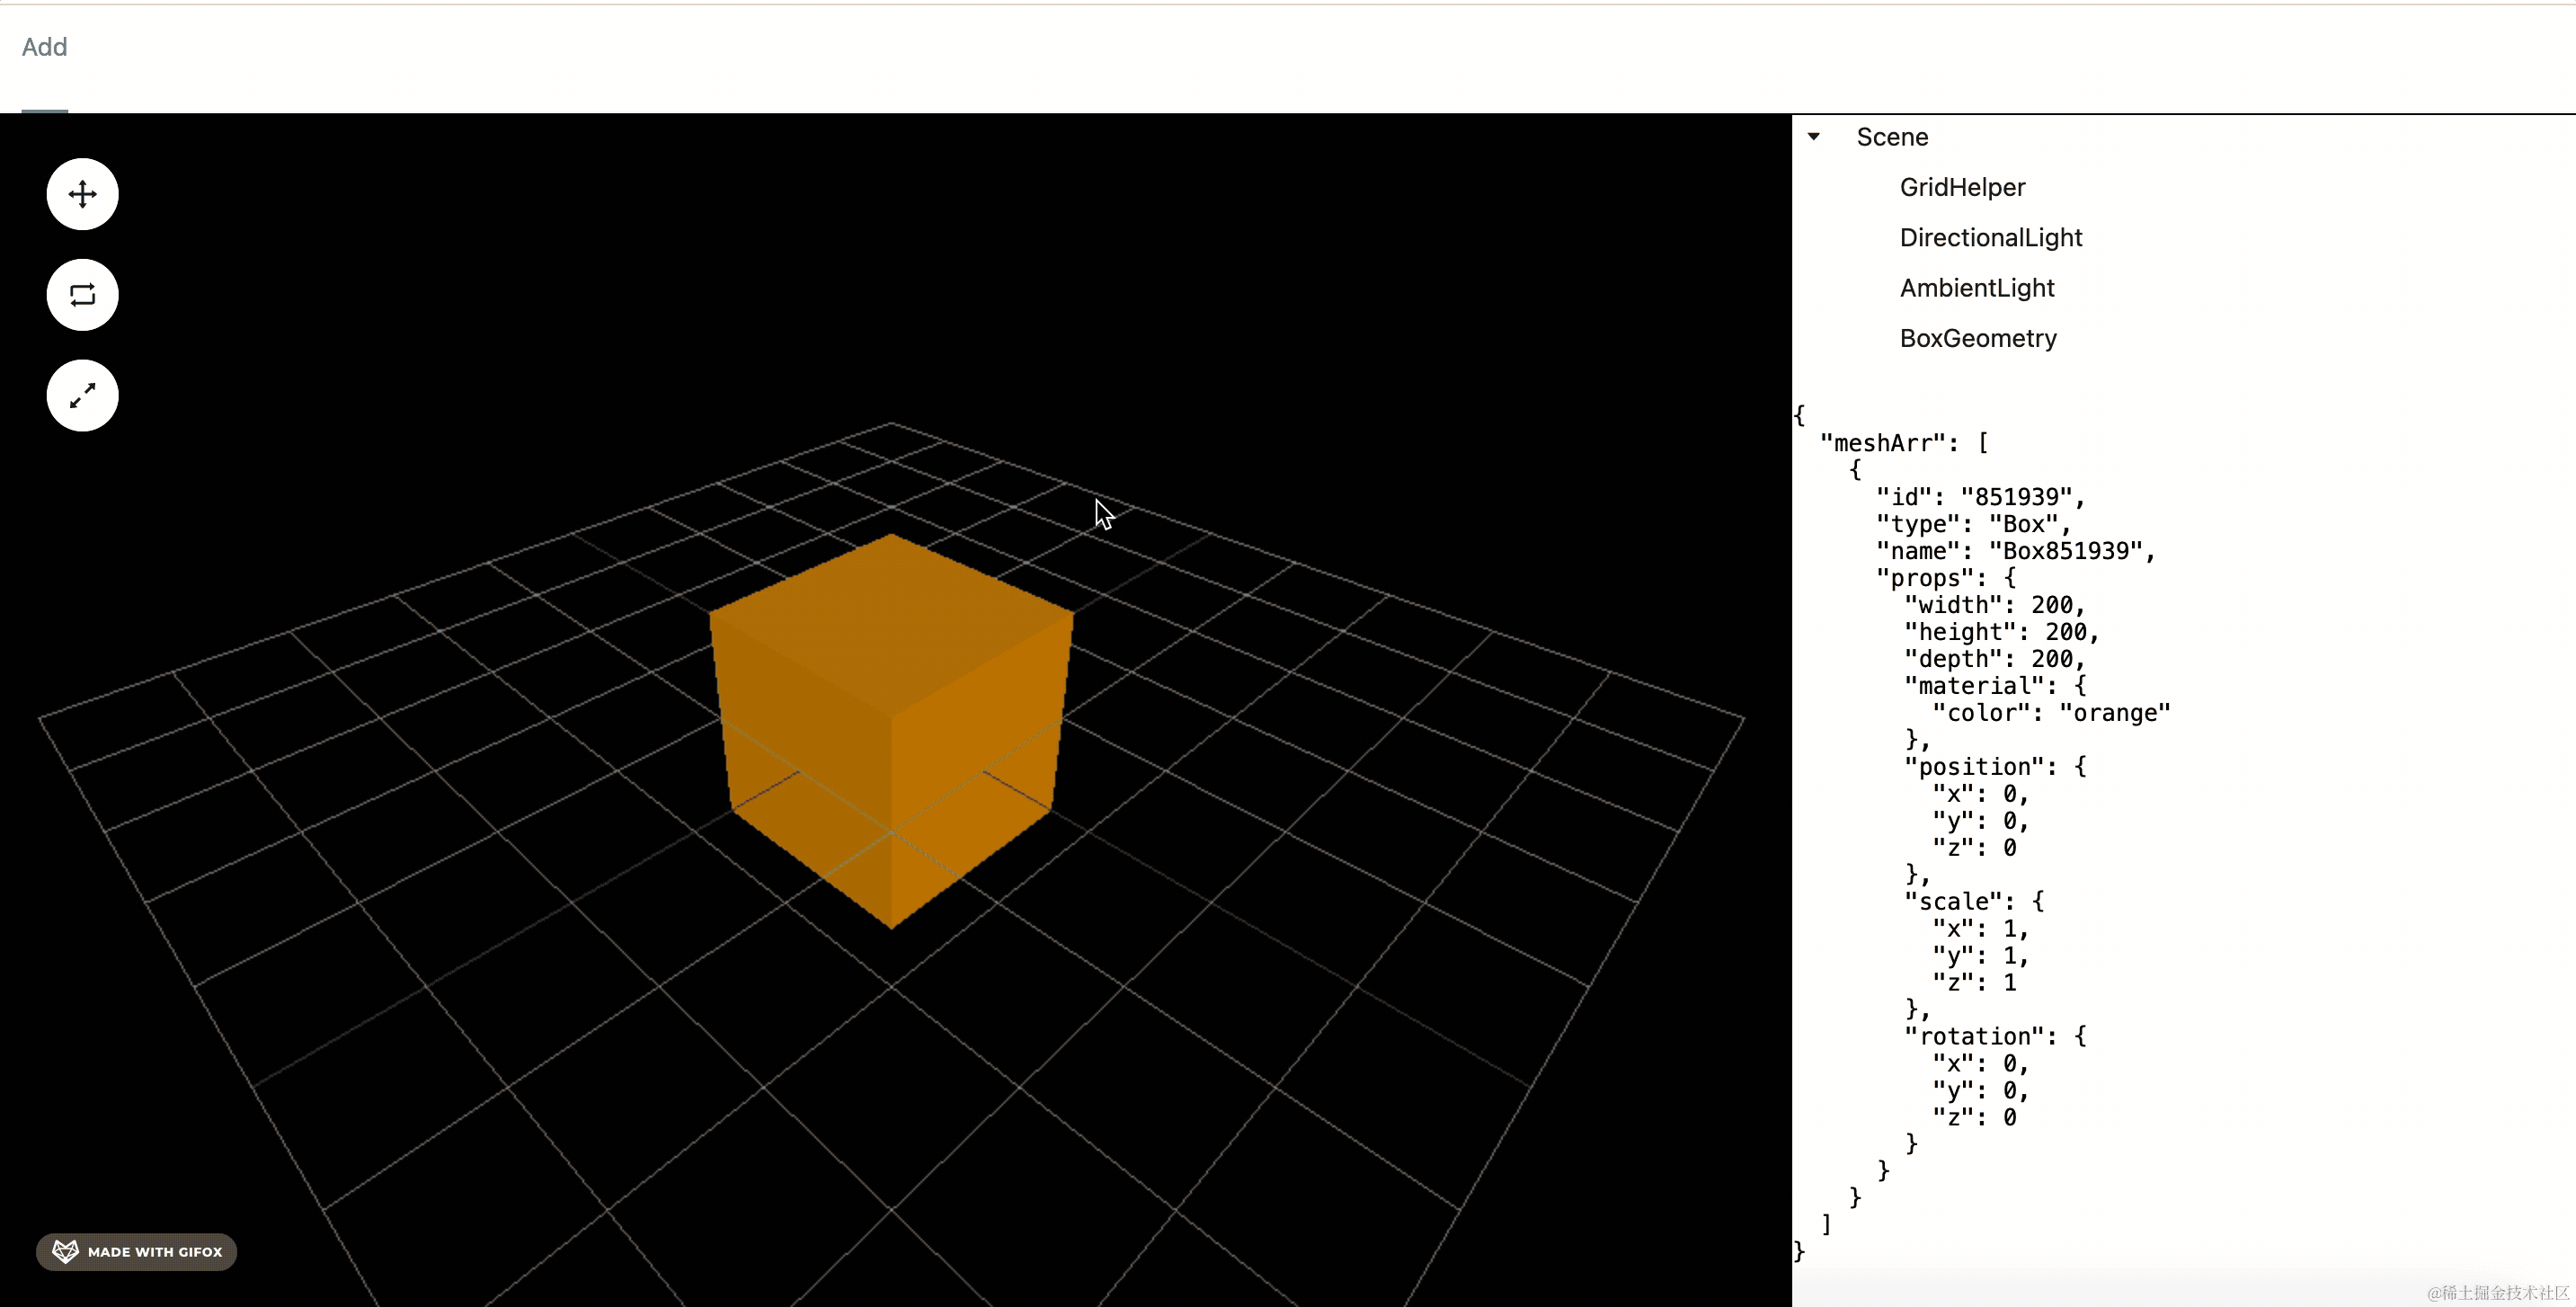Screen dimensions: 2576x1307
Task: Click the "id": "851939" JSON line
Action: click(x=1980, y=497)
